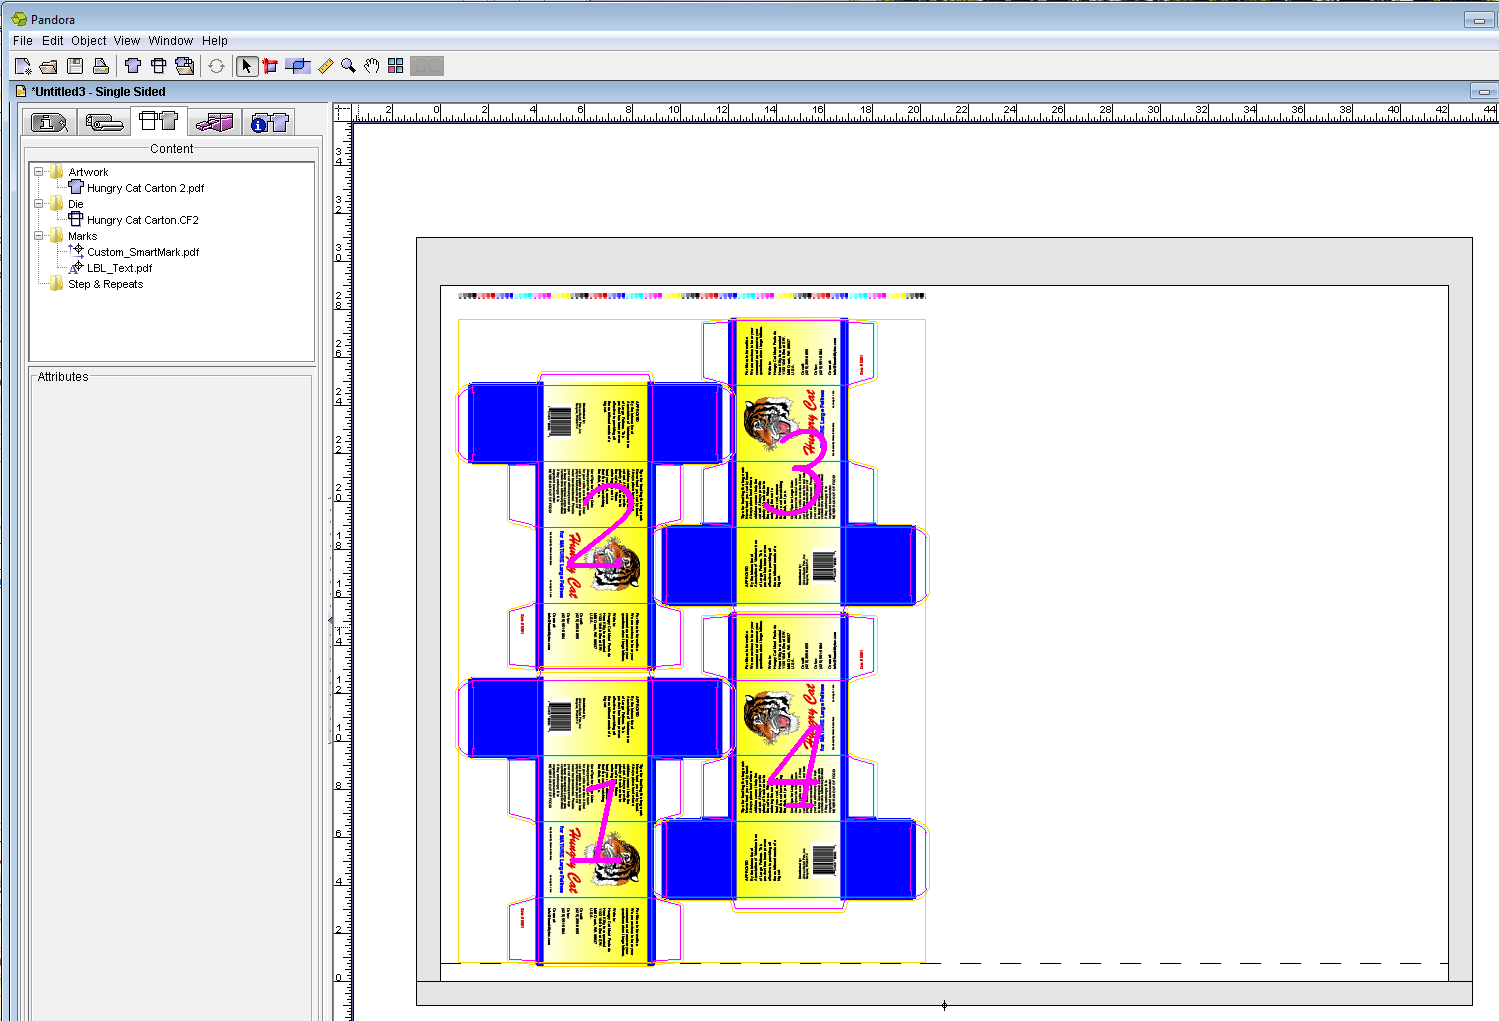Click the refresh circular arrows icon
1499x1021 pixels.
pyautogui.click(x=216, y=66)
